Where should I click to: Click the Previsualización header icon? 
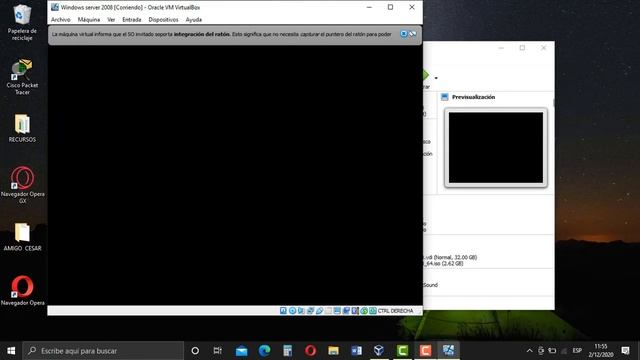444,97
